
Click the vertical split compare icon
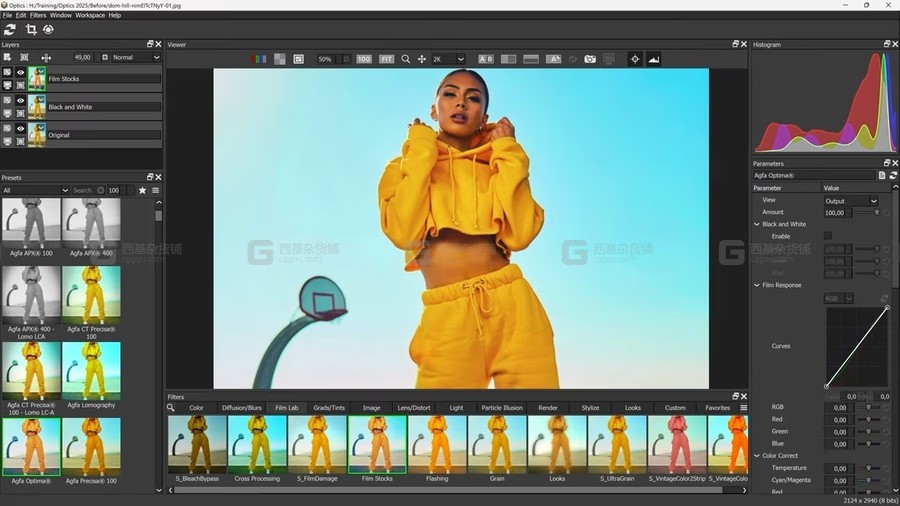click(x=509, y=59)
